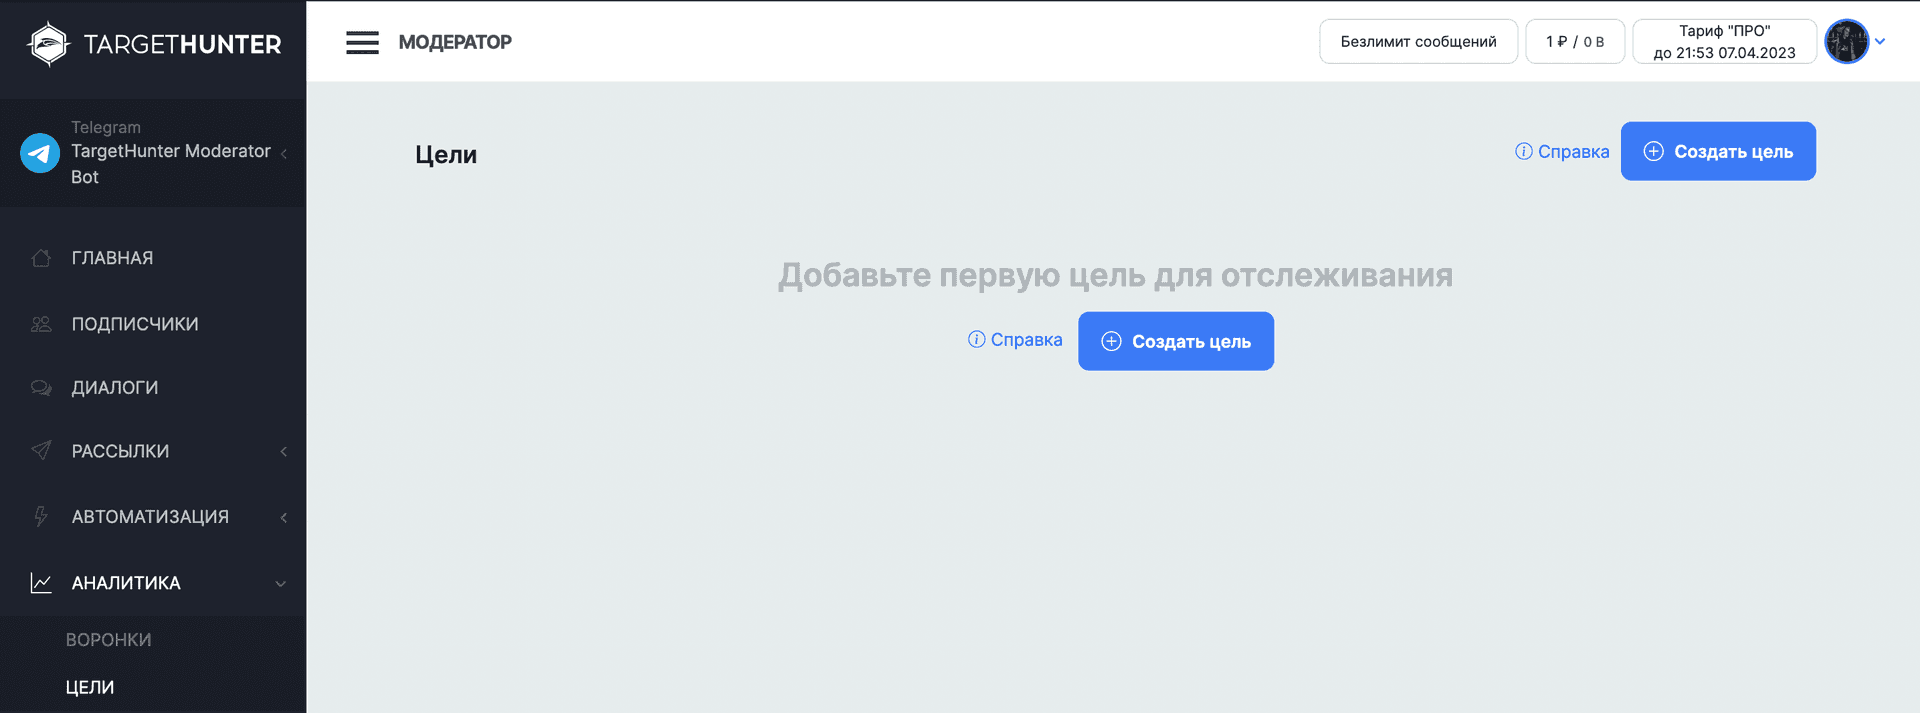Image resolution: width=1920 pixels, height=713 pixels.
Task: Toggle the hamburger sidebar menu
Action: (362, 42)
